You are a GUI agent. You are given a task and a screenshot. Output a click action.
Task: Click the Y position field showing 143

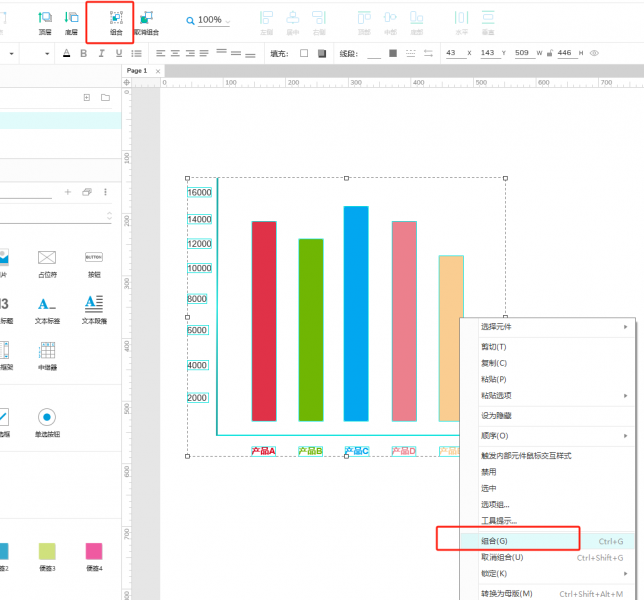[490, 53]
